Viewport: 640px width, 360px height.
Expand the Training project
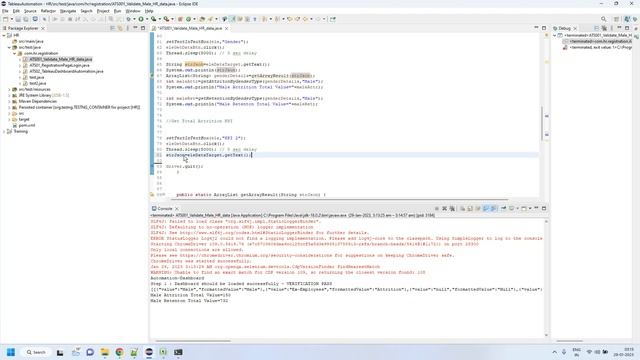click(4, 131)
